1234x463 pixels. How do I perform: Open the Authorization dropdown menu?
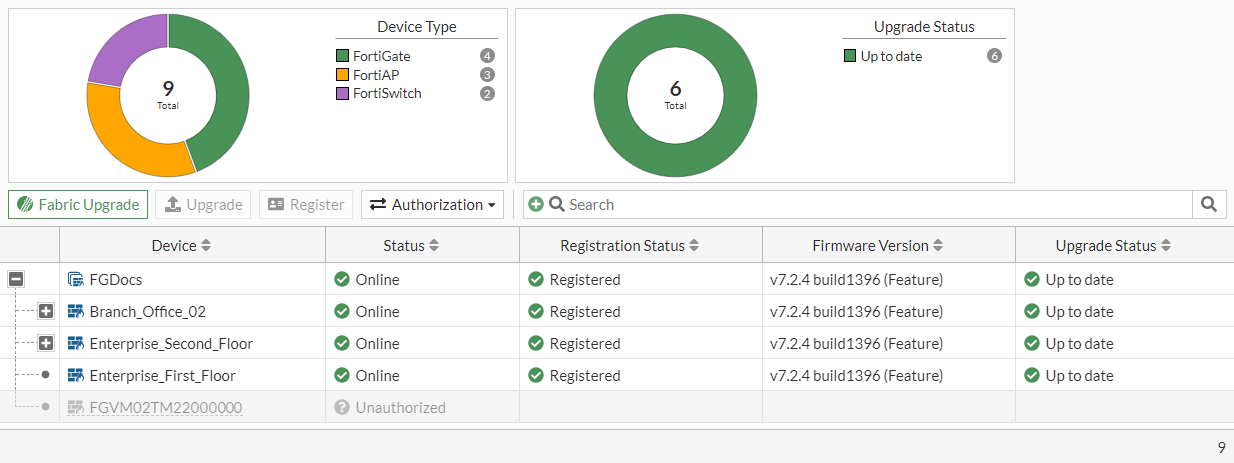(x=432, y=205)
